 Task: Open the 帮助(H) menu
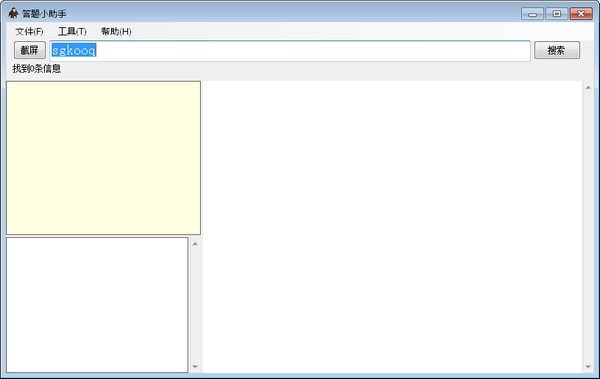(116, 31)
